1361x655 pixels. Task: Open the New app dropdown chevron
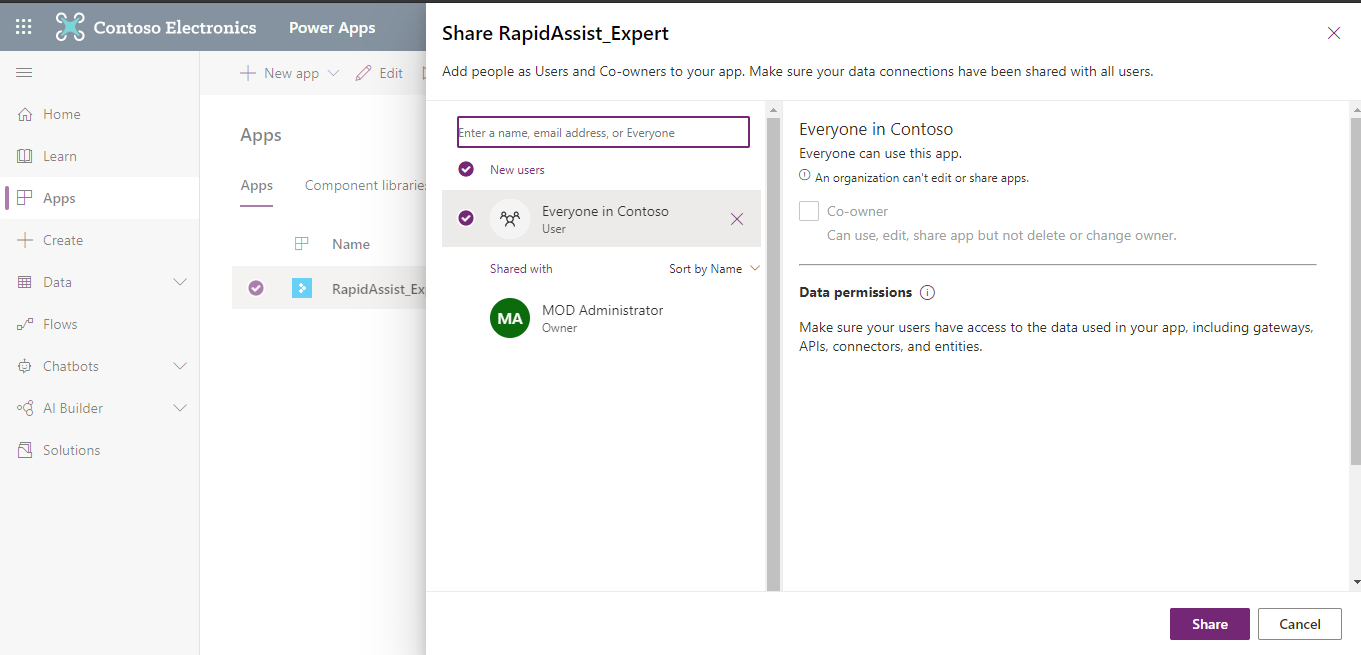tap(334, 73)
